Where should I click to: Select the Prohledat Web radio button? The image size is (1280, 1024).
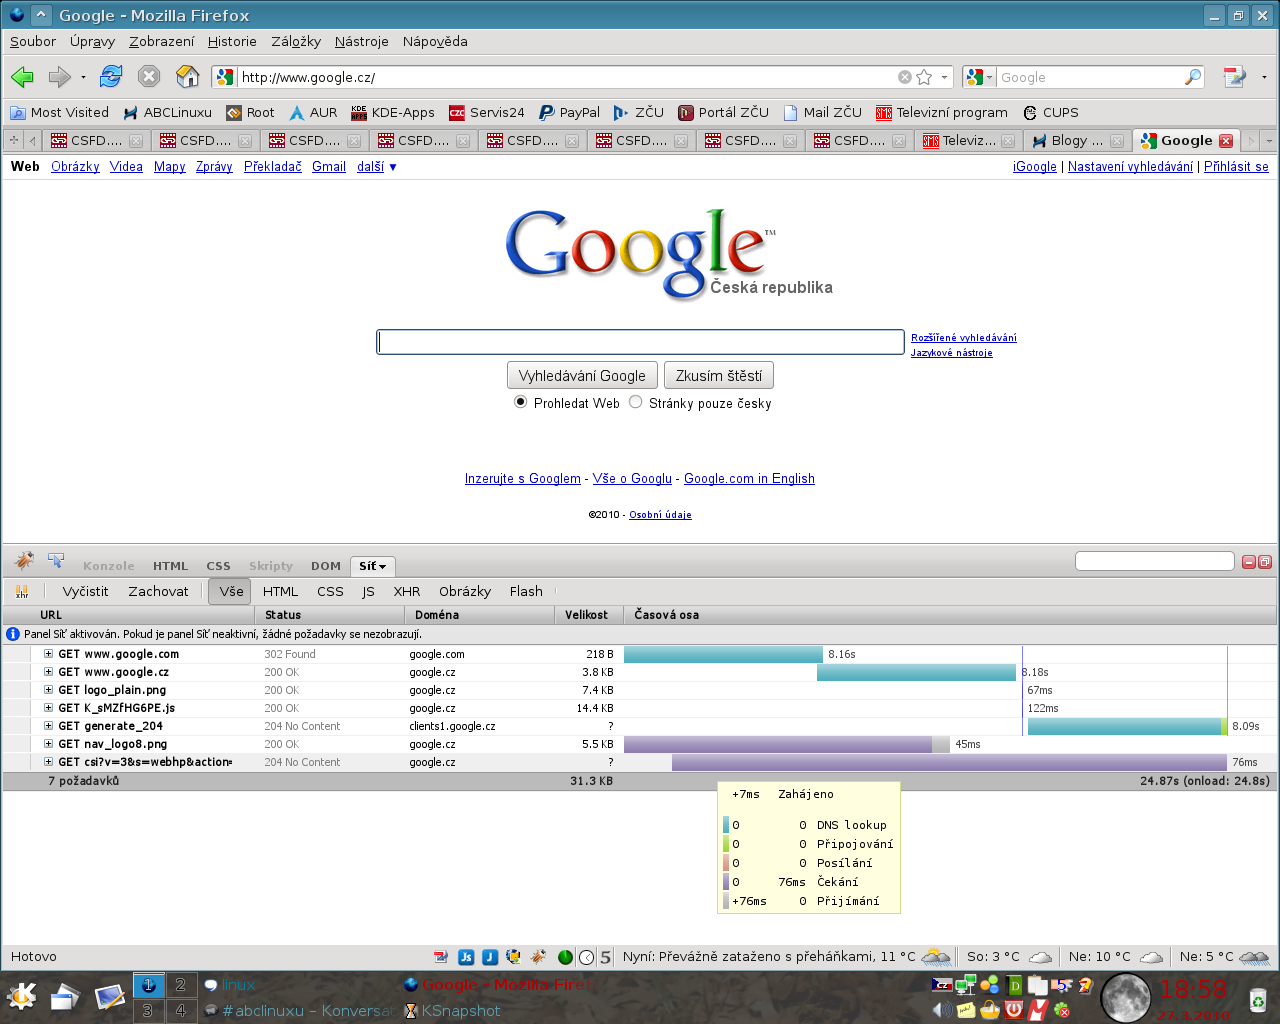point(520,402)
